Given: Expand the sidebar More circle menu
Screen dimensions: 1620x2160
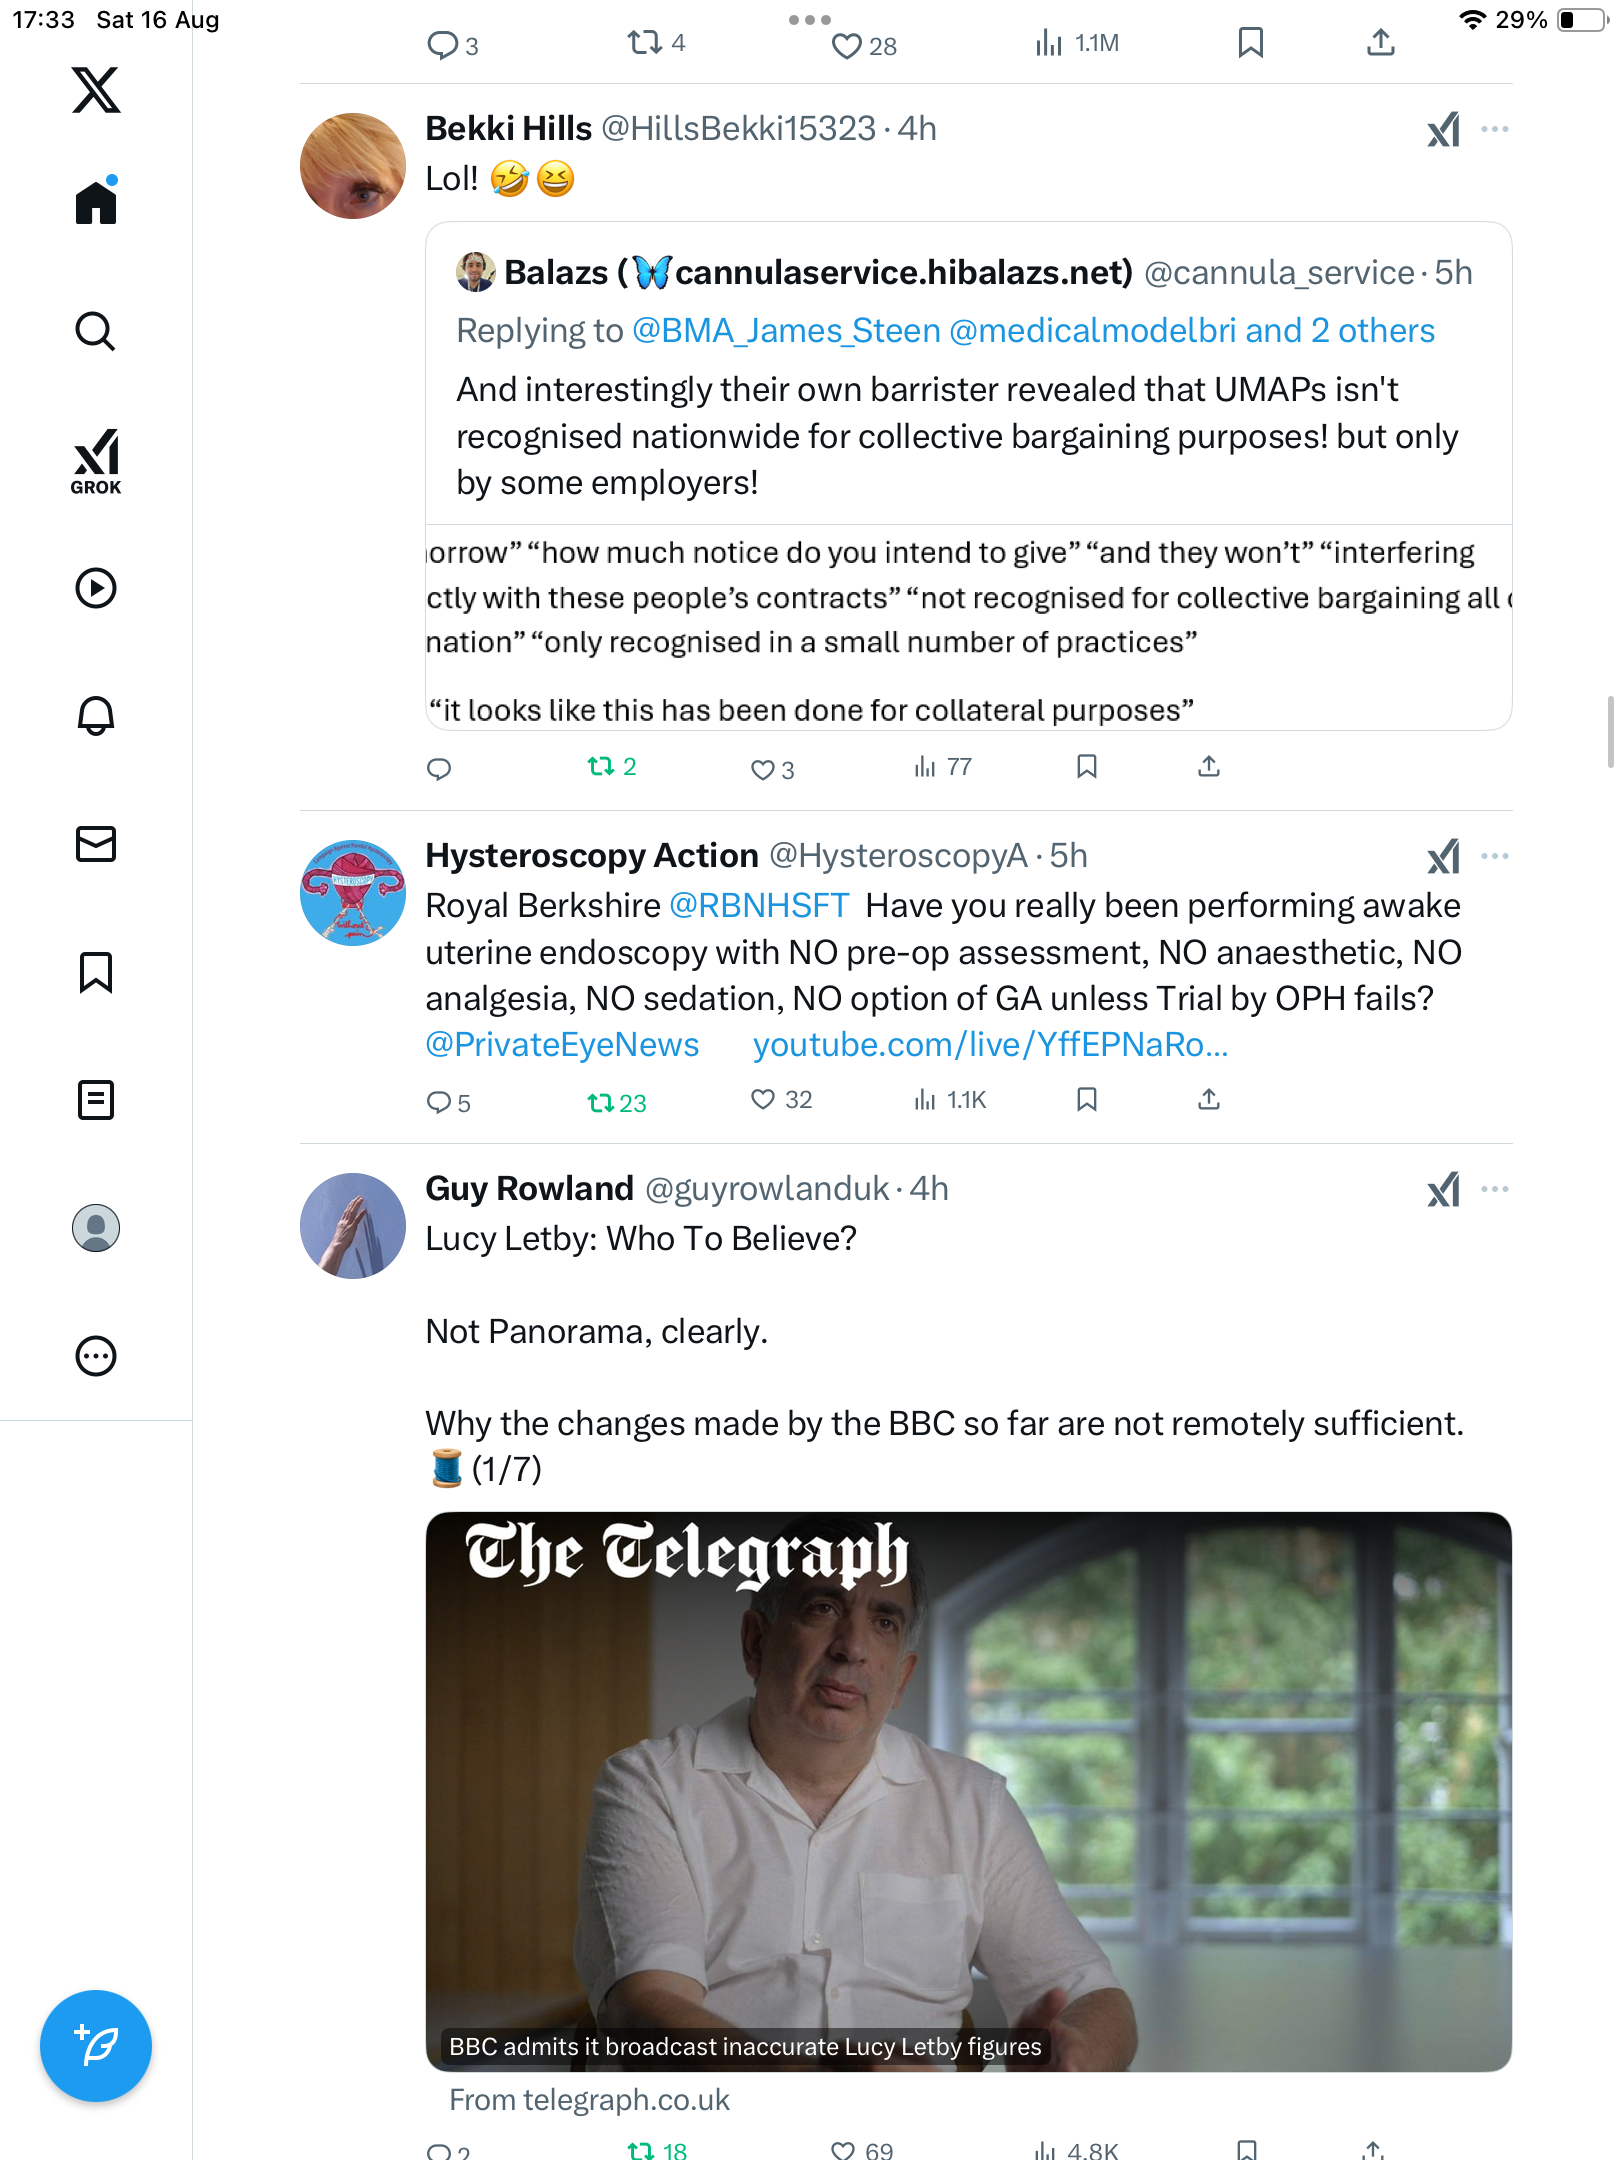Looking at the screenshot, I should pos(96,1357).
